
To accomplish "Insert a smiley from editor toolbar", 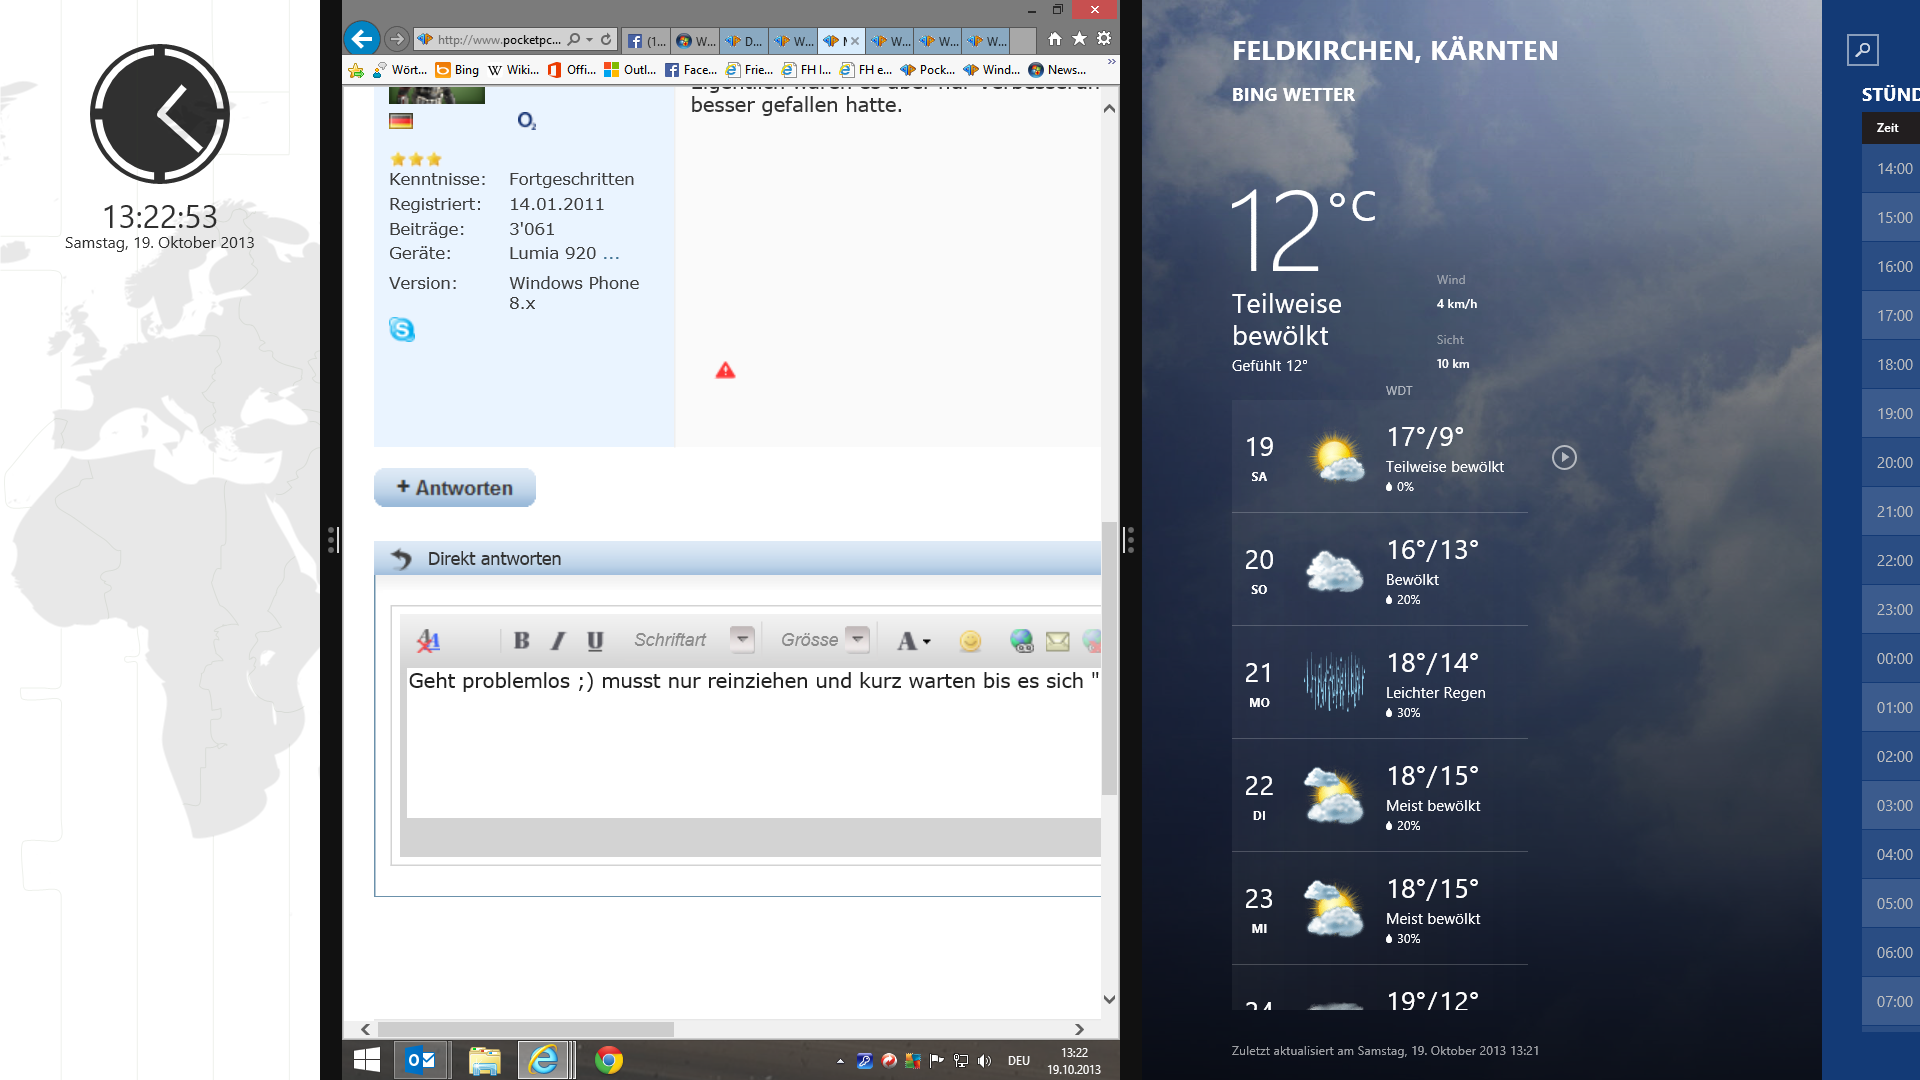I will pos(970,641).
